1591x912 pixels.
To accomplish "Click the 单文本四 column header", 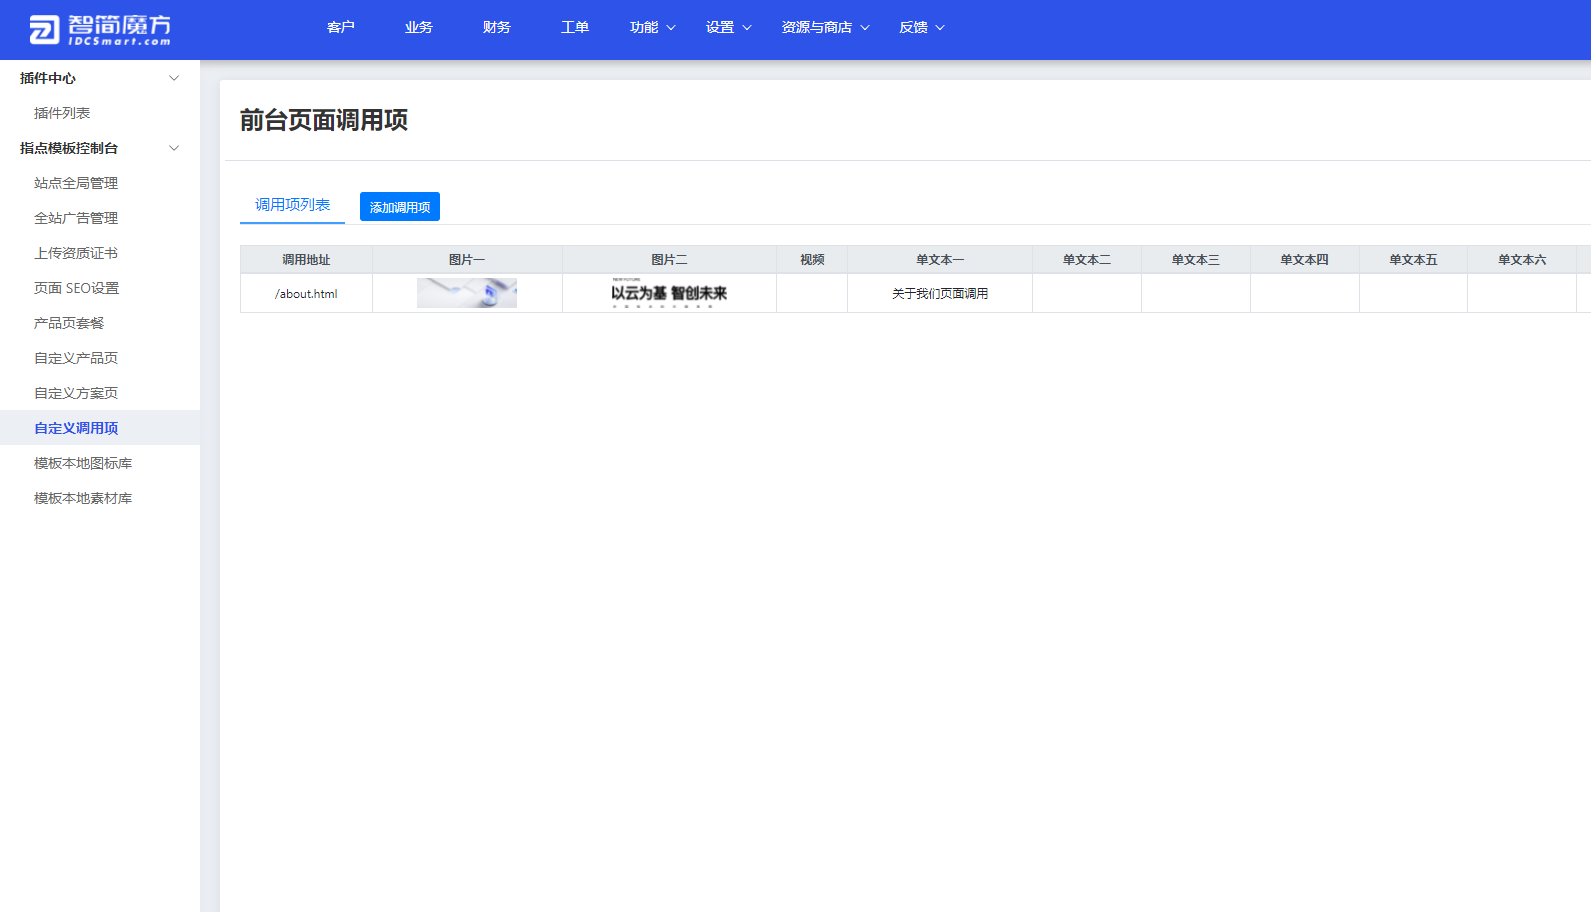I will (x=1305, y=260).
